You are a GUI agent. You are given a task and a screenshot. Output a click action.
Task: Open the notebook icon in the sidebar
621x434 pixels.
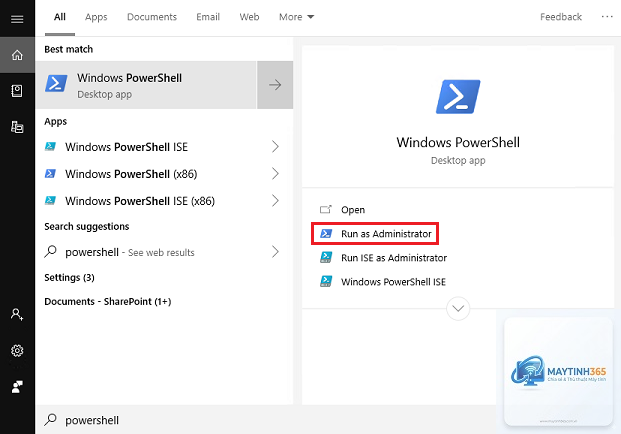coord(17,91)
